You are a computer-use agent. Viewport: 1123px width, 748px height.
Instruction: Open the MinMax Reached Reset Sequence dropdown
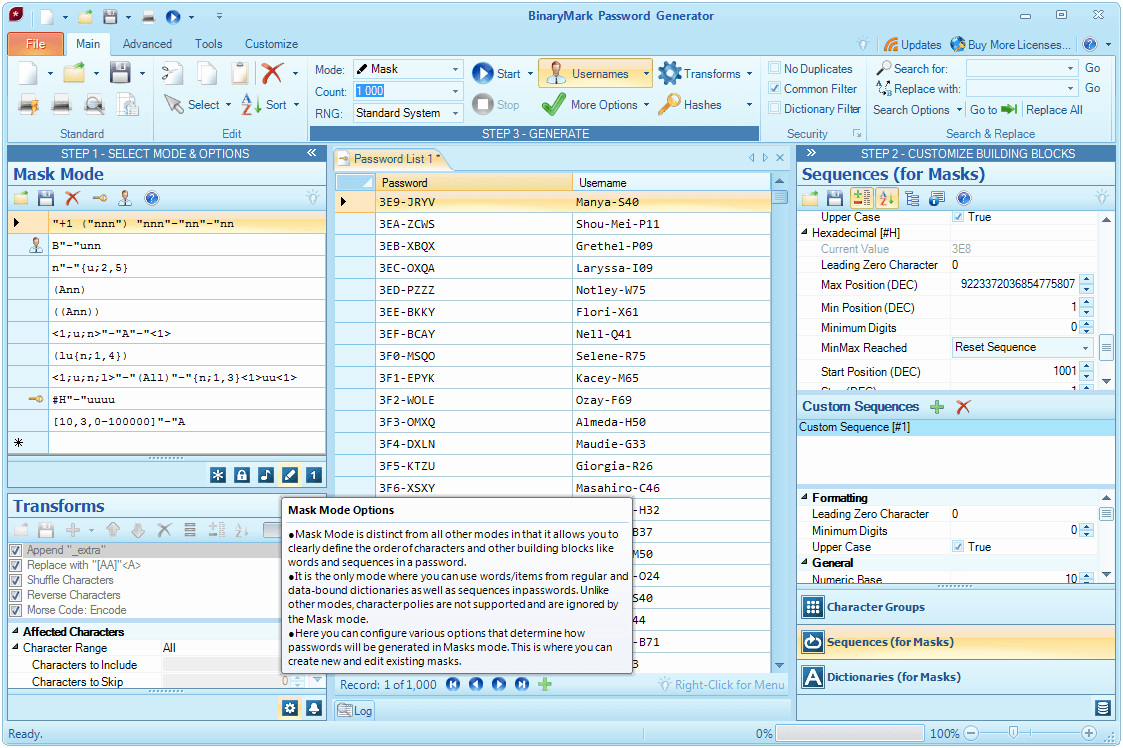point(1086,347)
